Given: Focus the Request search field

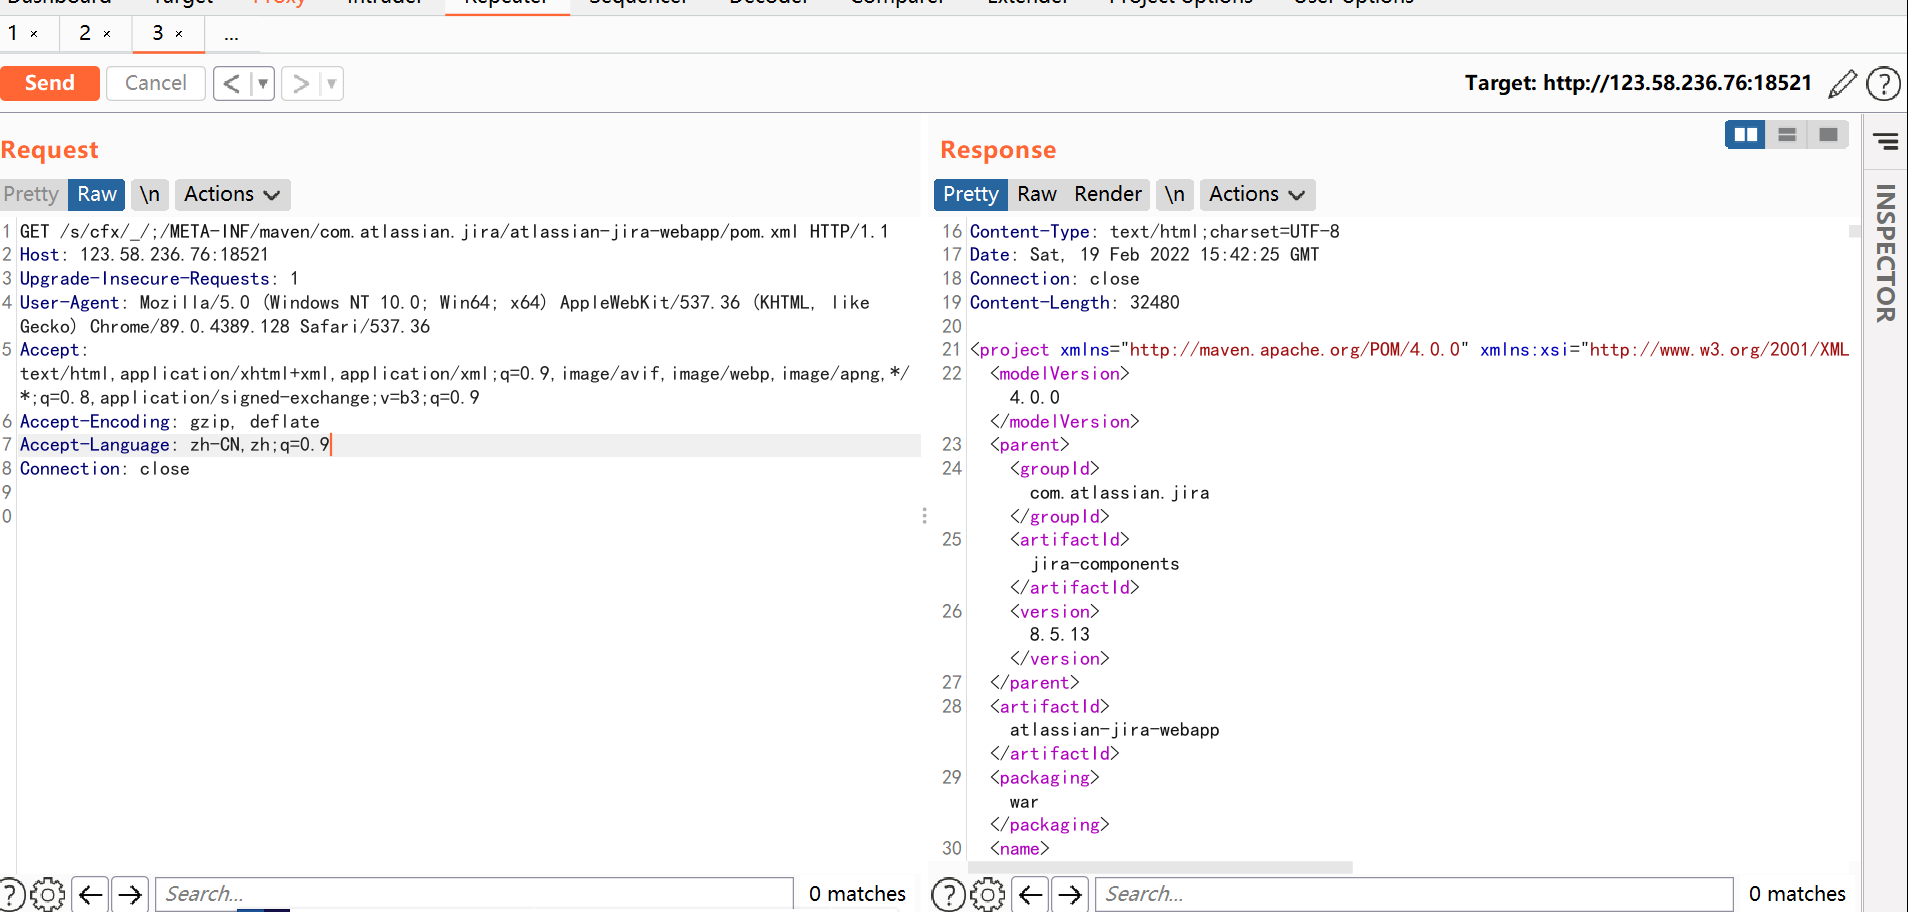Looking at the screenshot, I should (x=474, y=894).
